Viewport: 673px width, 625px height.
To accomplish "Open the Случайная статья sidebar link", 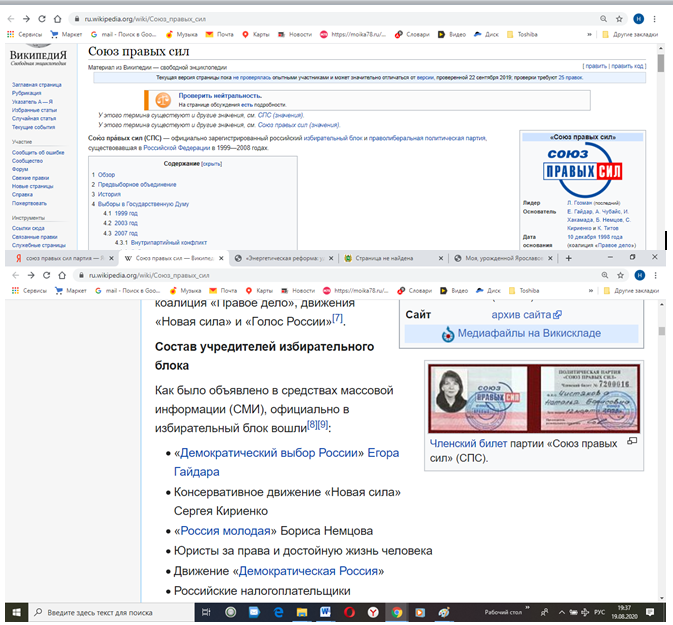I will [34, 118].
